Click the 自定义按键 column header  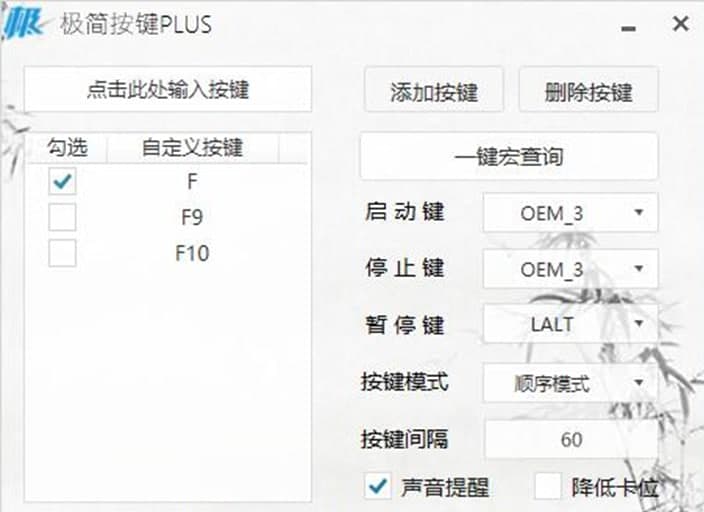click(x=192, y=148)
